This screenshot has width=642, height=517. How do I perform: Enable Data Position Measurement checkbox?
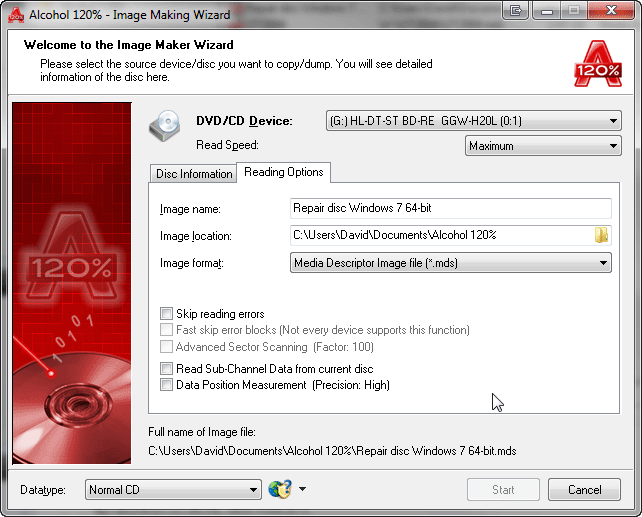(166, 385)
